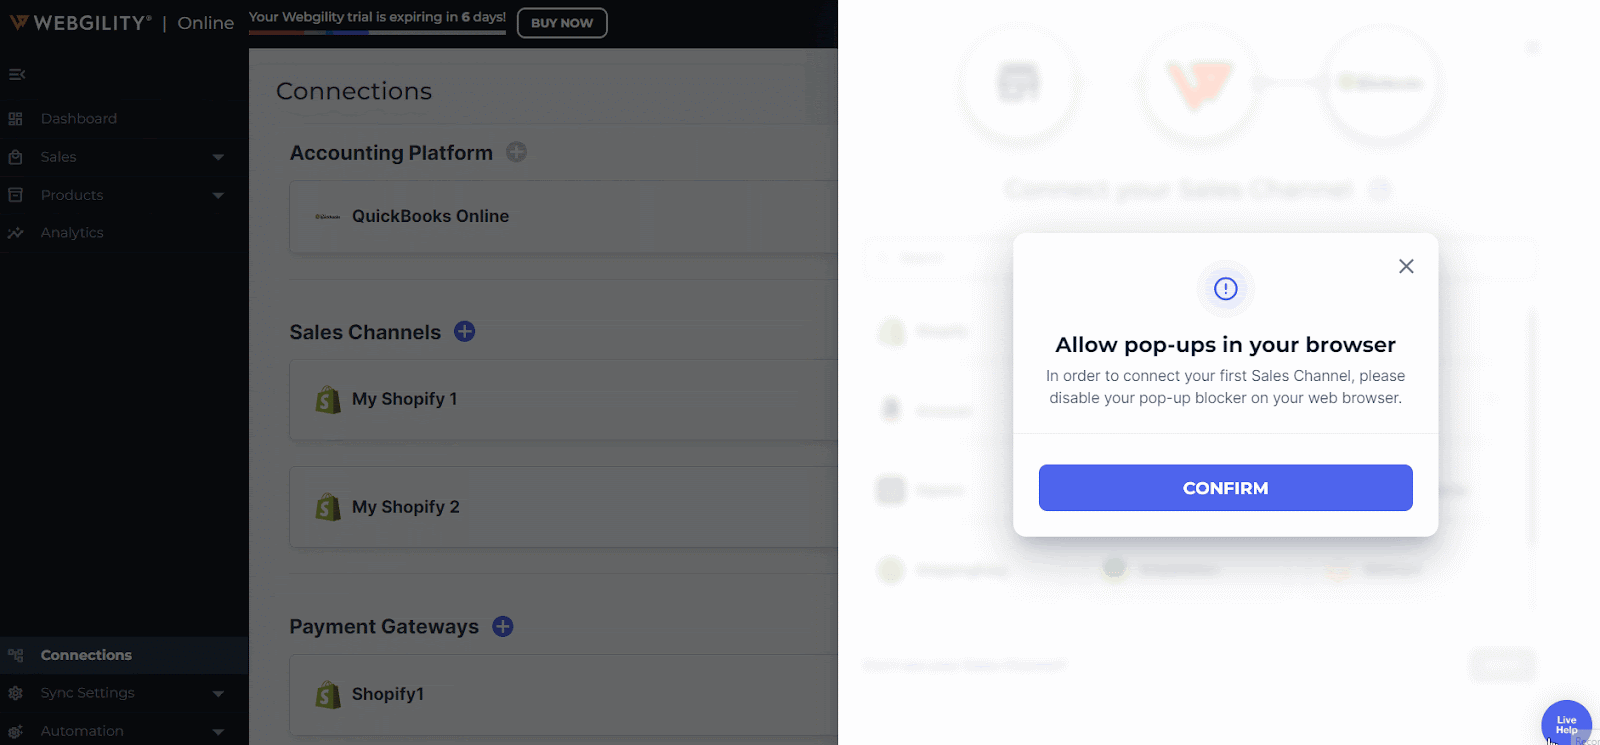The height and width of the screenshot is (745, 1600).
Task: Open the QuickBooks Online connection card
Action: [563, 216]
